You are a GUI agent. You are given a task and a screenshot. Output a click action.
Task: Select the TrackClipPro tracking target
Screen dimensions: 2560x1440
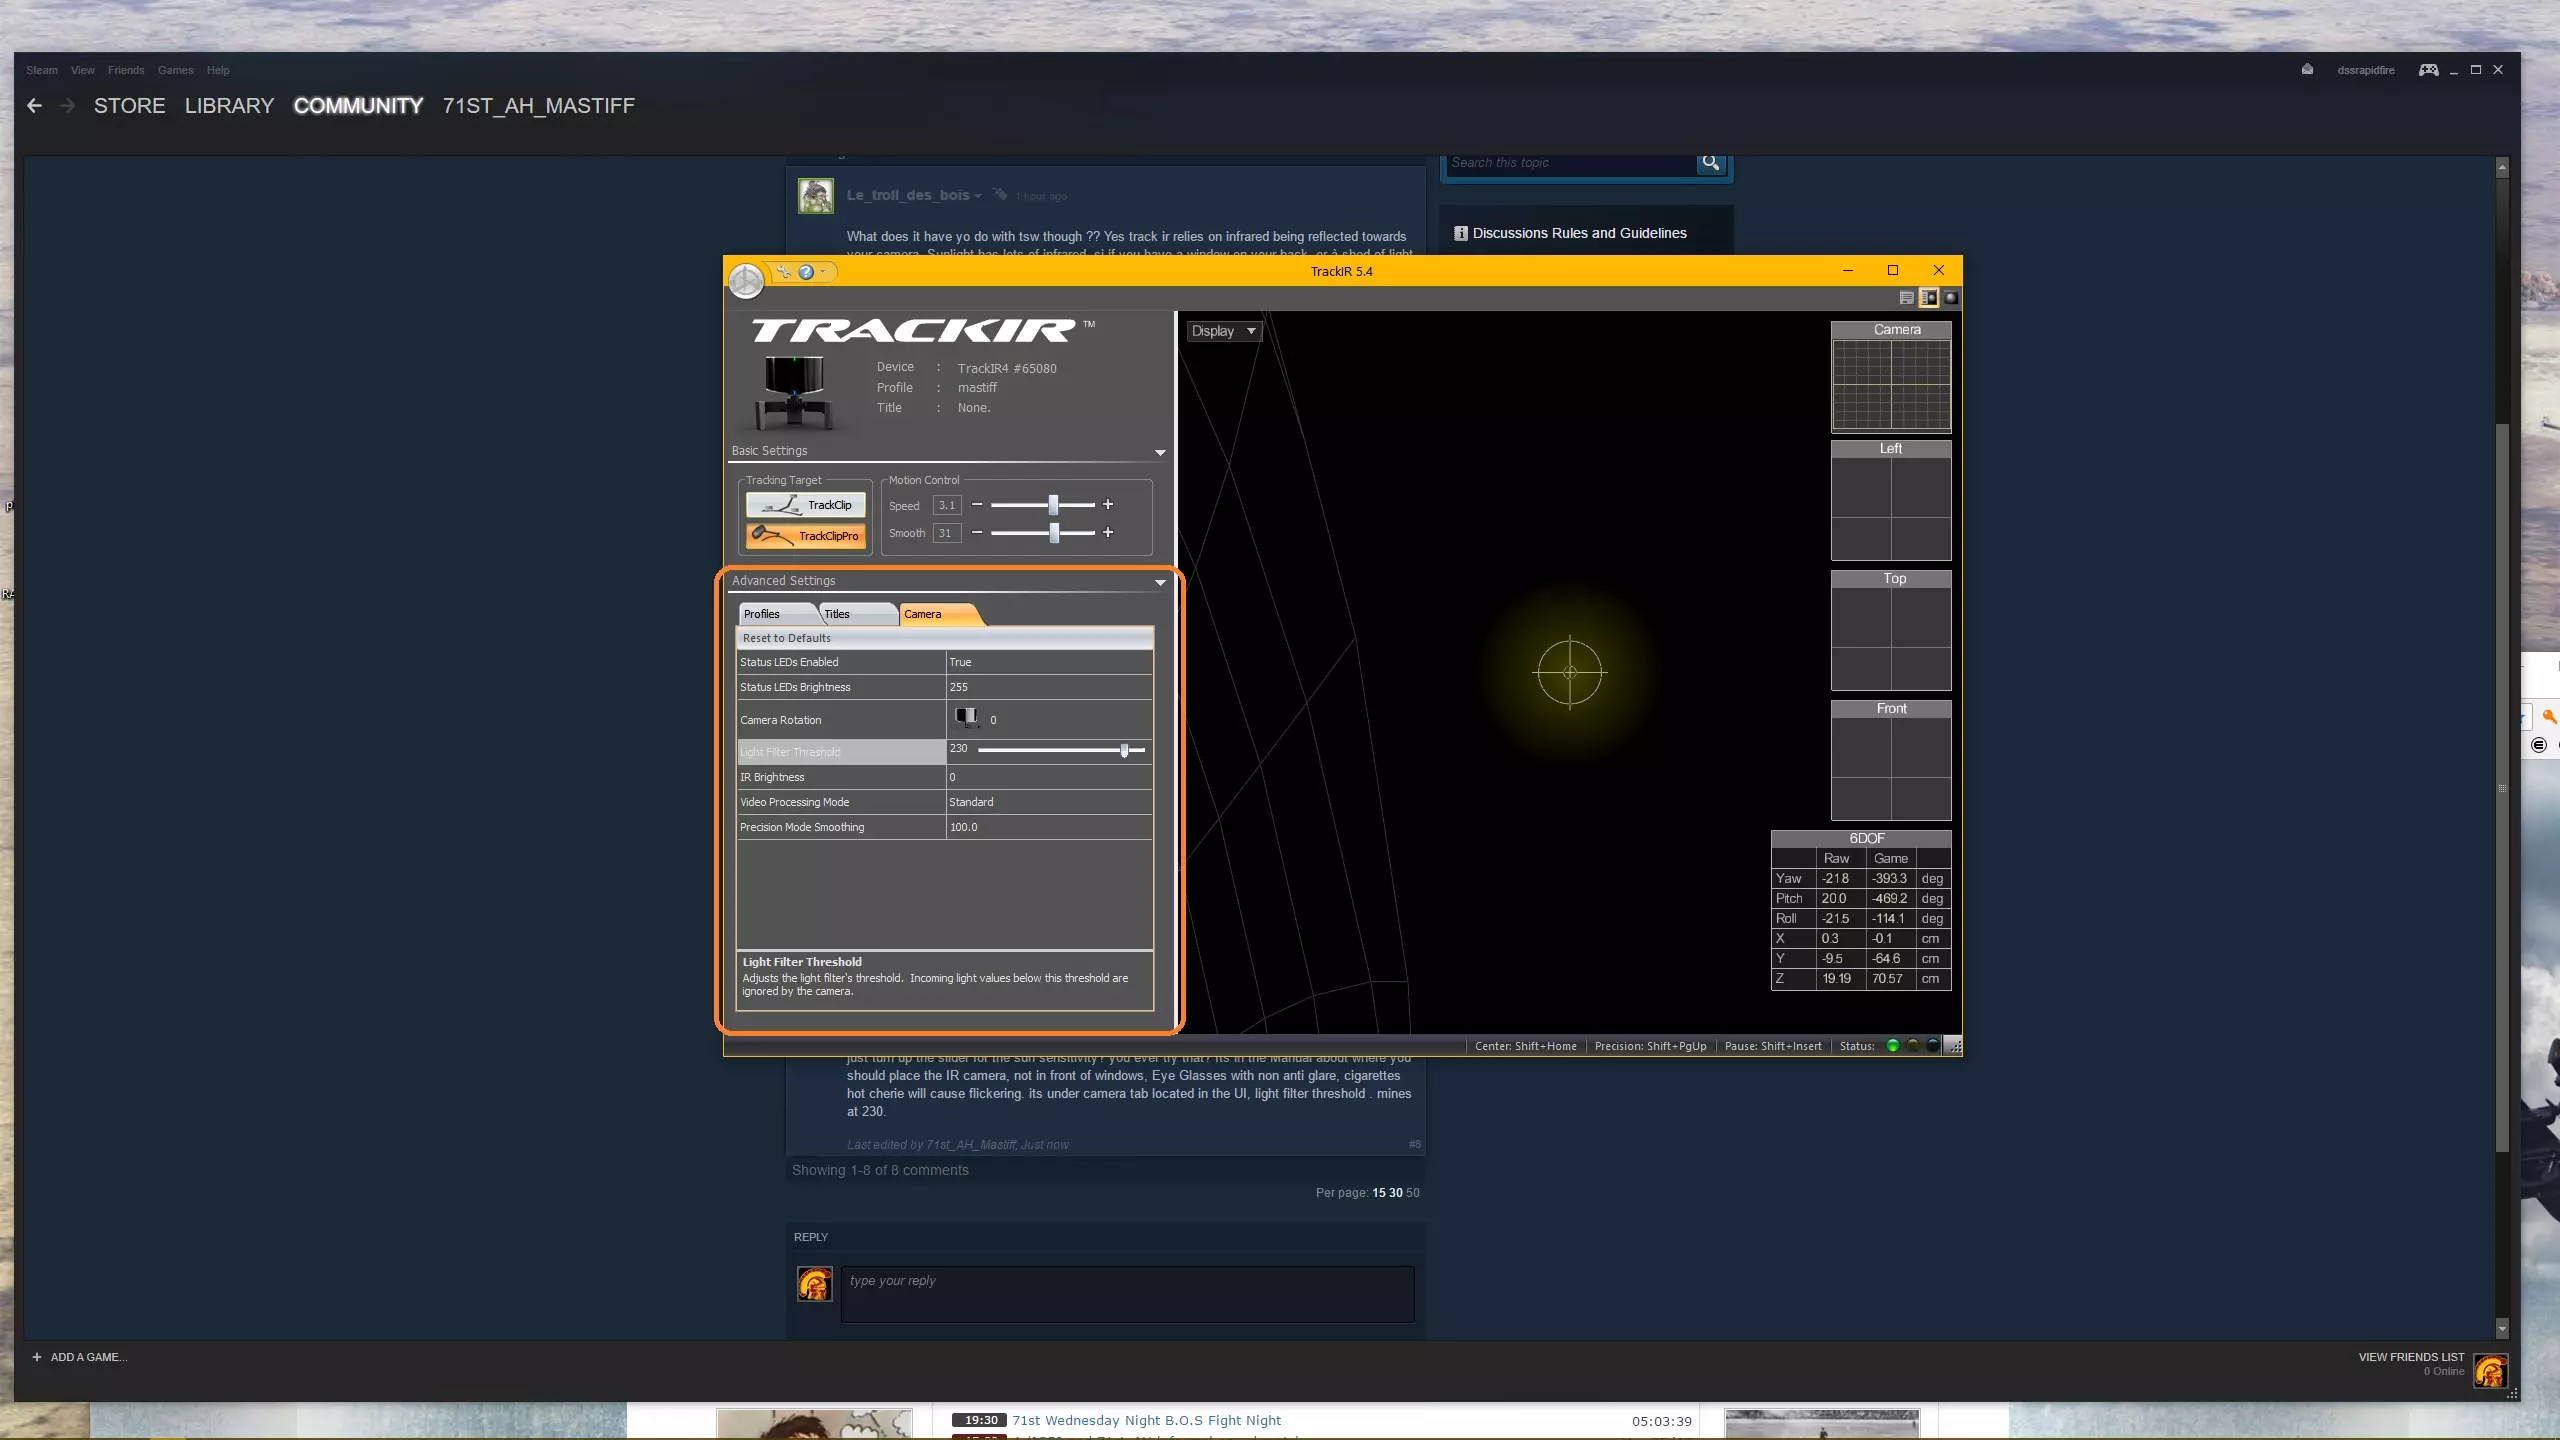[x=805, y=535]
